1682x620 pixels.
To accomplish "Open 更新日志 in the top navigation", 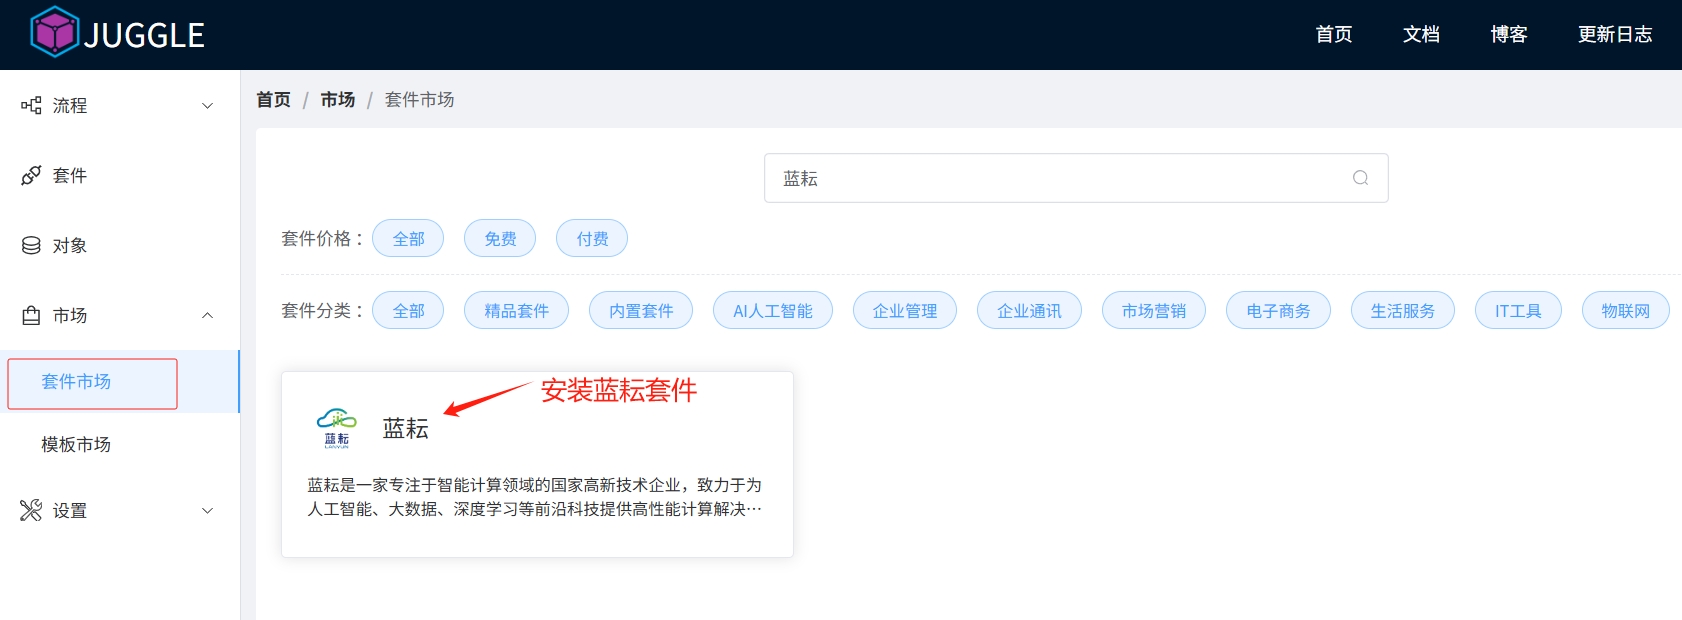I will click(x=1615, y=34).
